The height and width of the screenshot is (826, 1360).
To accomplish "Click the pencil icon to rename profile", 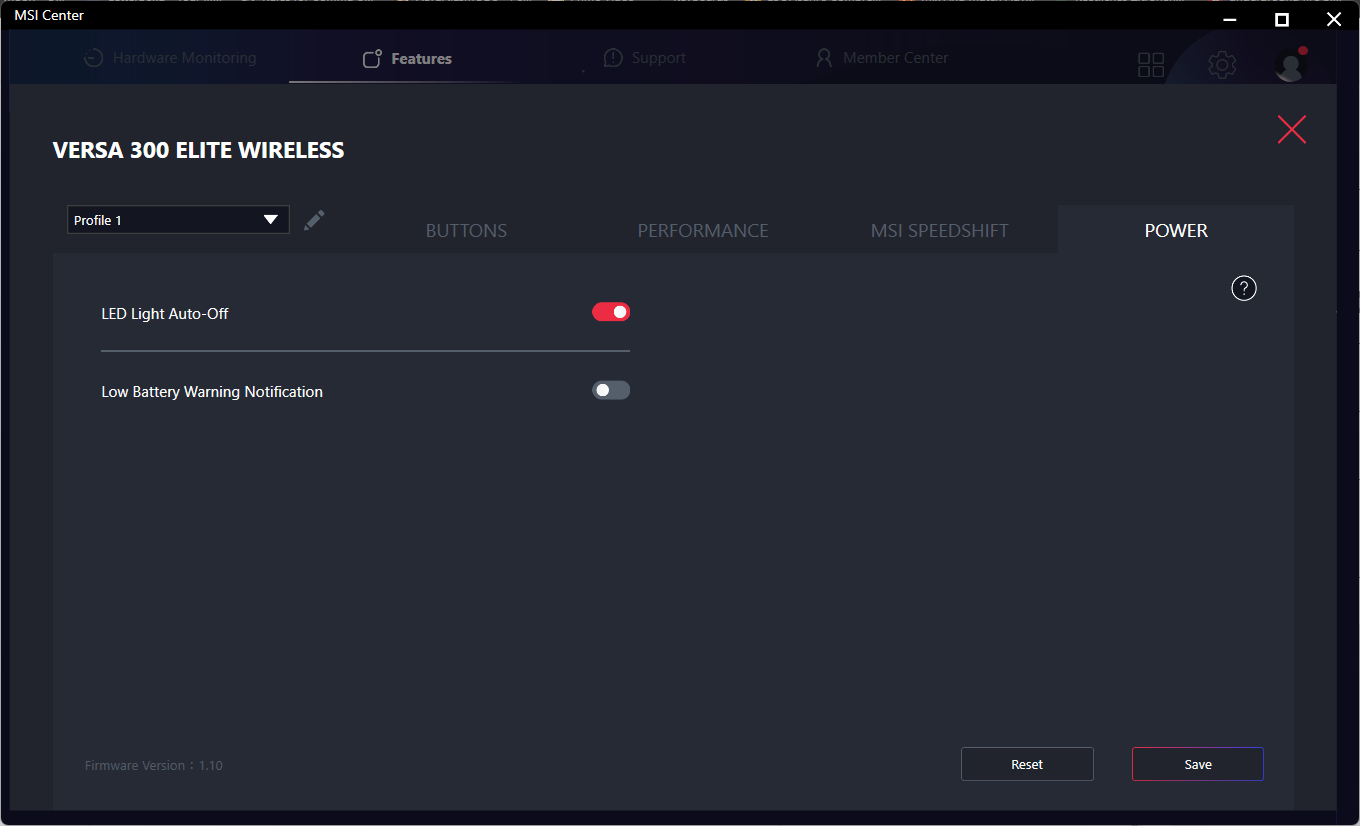I will [314, 220].
